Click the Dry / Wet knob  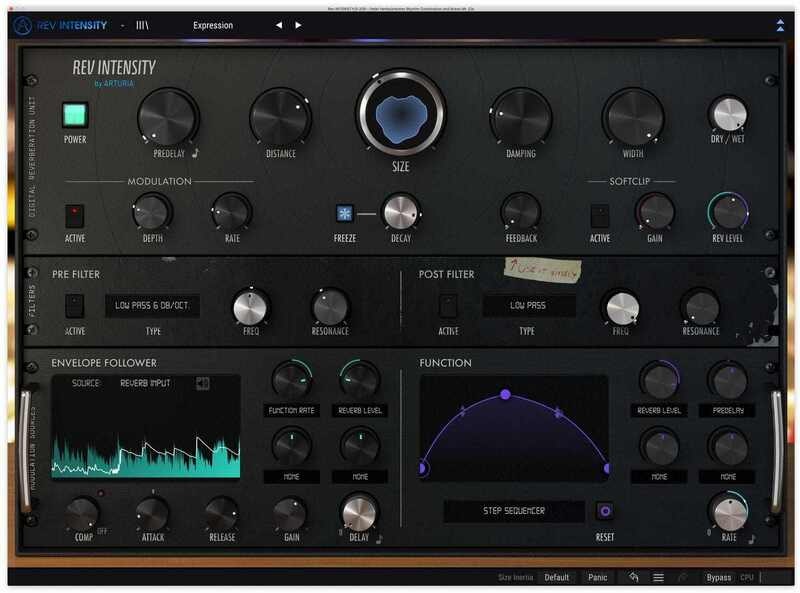pos(728,115)
